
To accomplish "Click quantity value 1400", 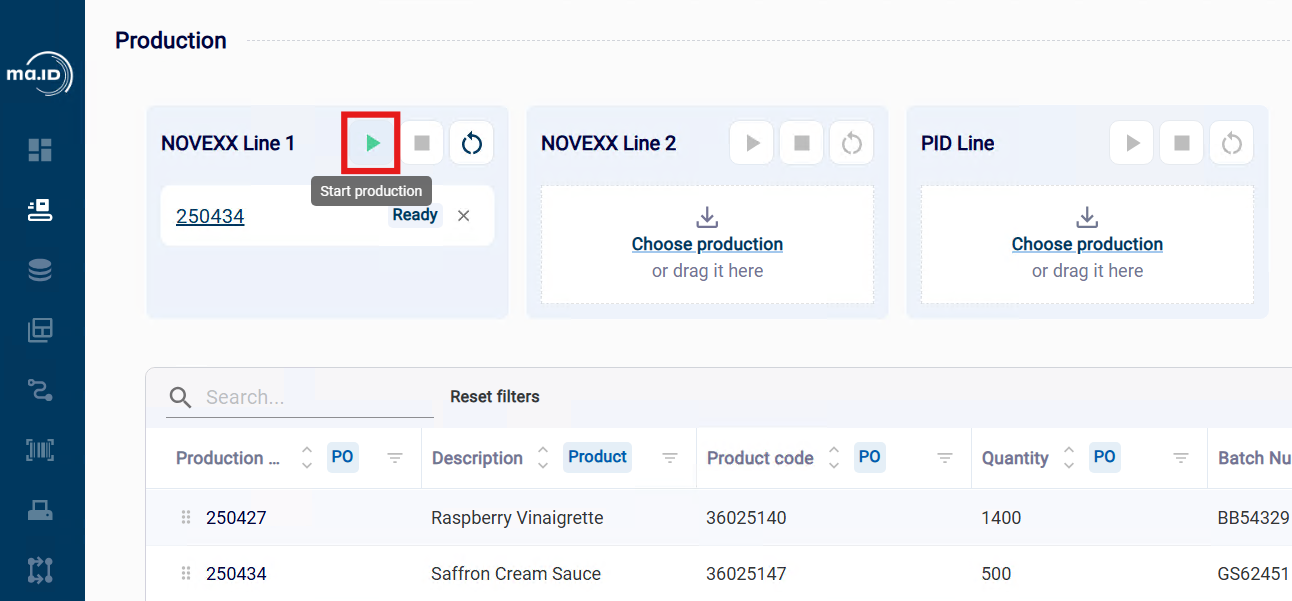I will pyautogui.click(x=1002, y=518).
